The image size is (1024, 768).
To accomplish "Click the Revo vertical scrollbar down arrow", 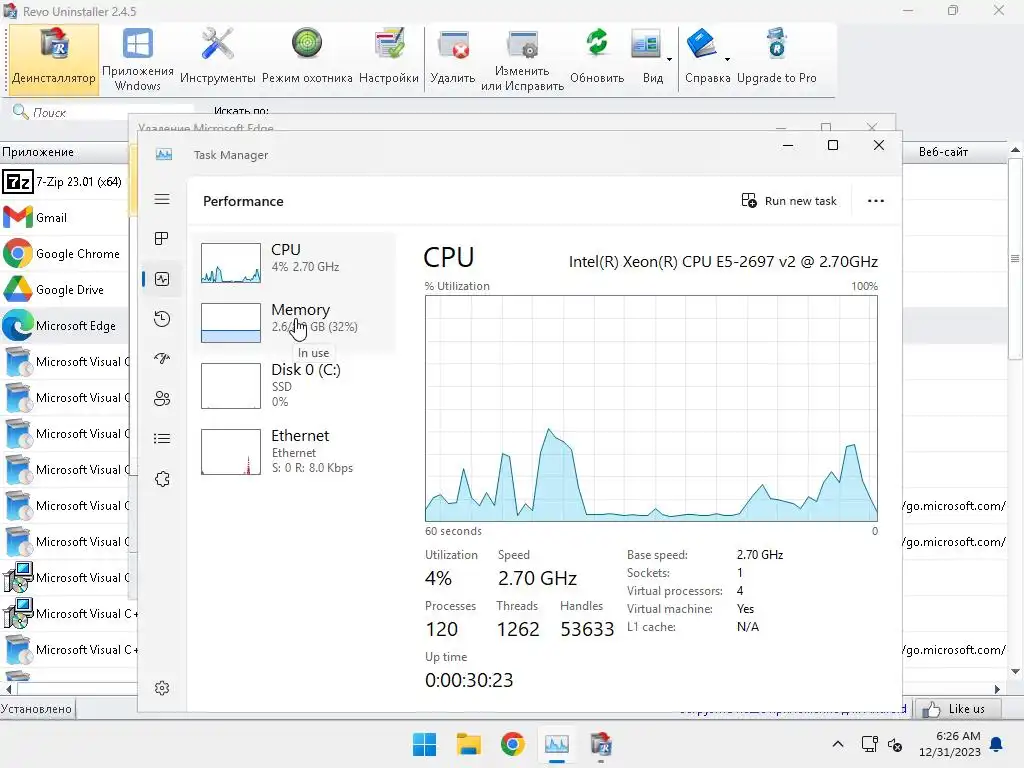I will tap(1015, 671).
